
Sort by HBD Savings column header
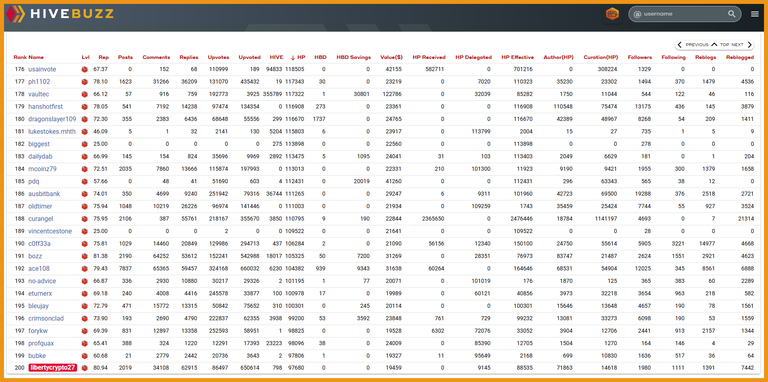[x=354, y=57]
